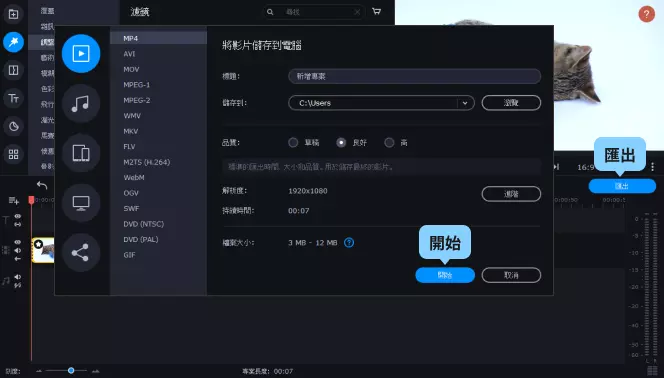The image size is (664, 378).
Task: Choose DVD (NTSC) format
Action: tap(158, 224)
